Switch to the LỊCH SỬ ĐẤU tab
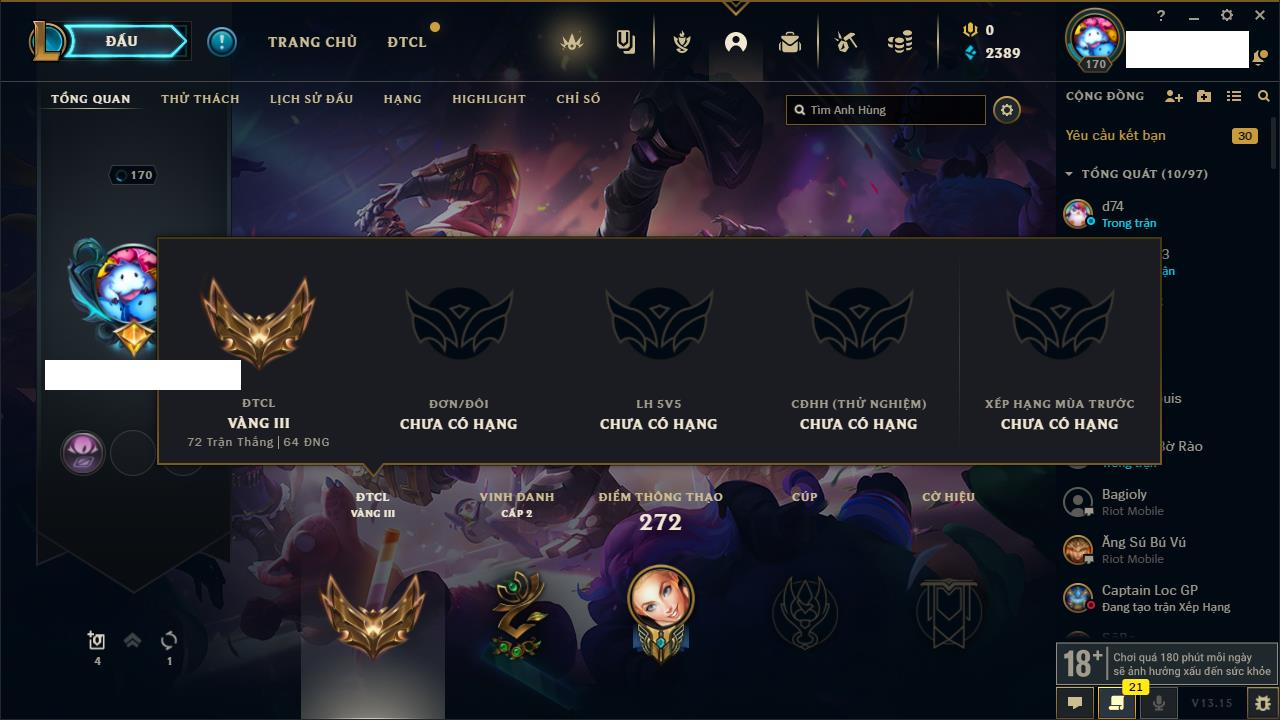This screenshot has width=1280, height=720. [311, 99]
